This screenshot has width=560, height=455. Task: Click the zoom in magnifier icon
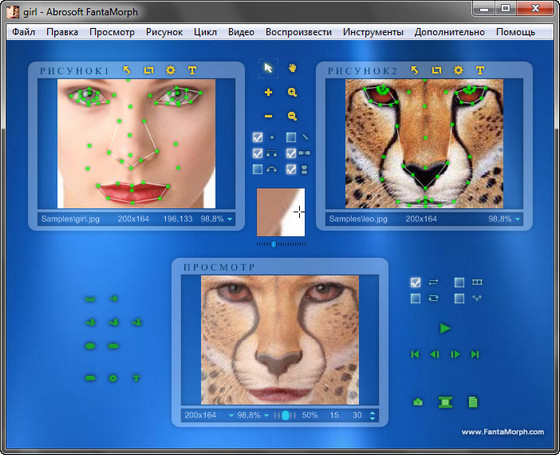click(292, 92)
